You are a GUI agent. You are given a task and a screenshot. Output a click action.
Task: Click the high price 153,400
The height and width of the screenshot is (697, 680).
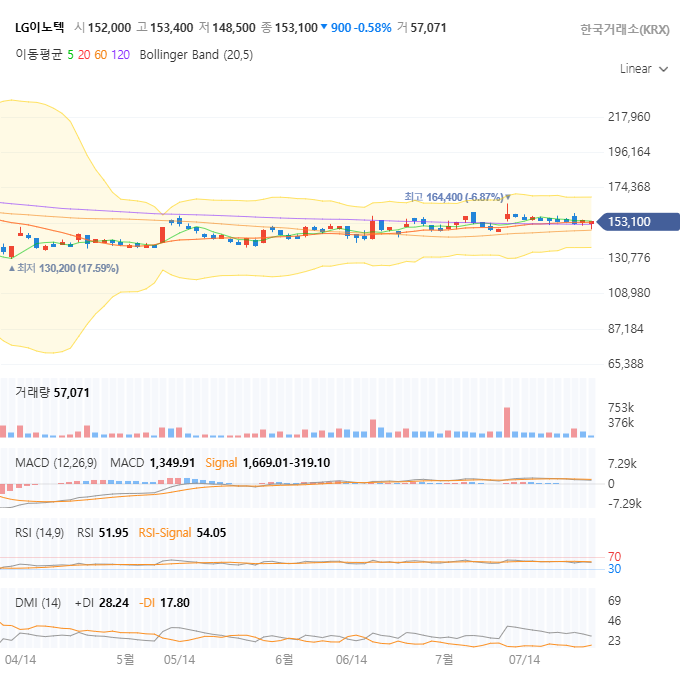[172, 28]
